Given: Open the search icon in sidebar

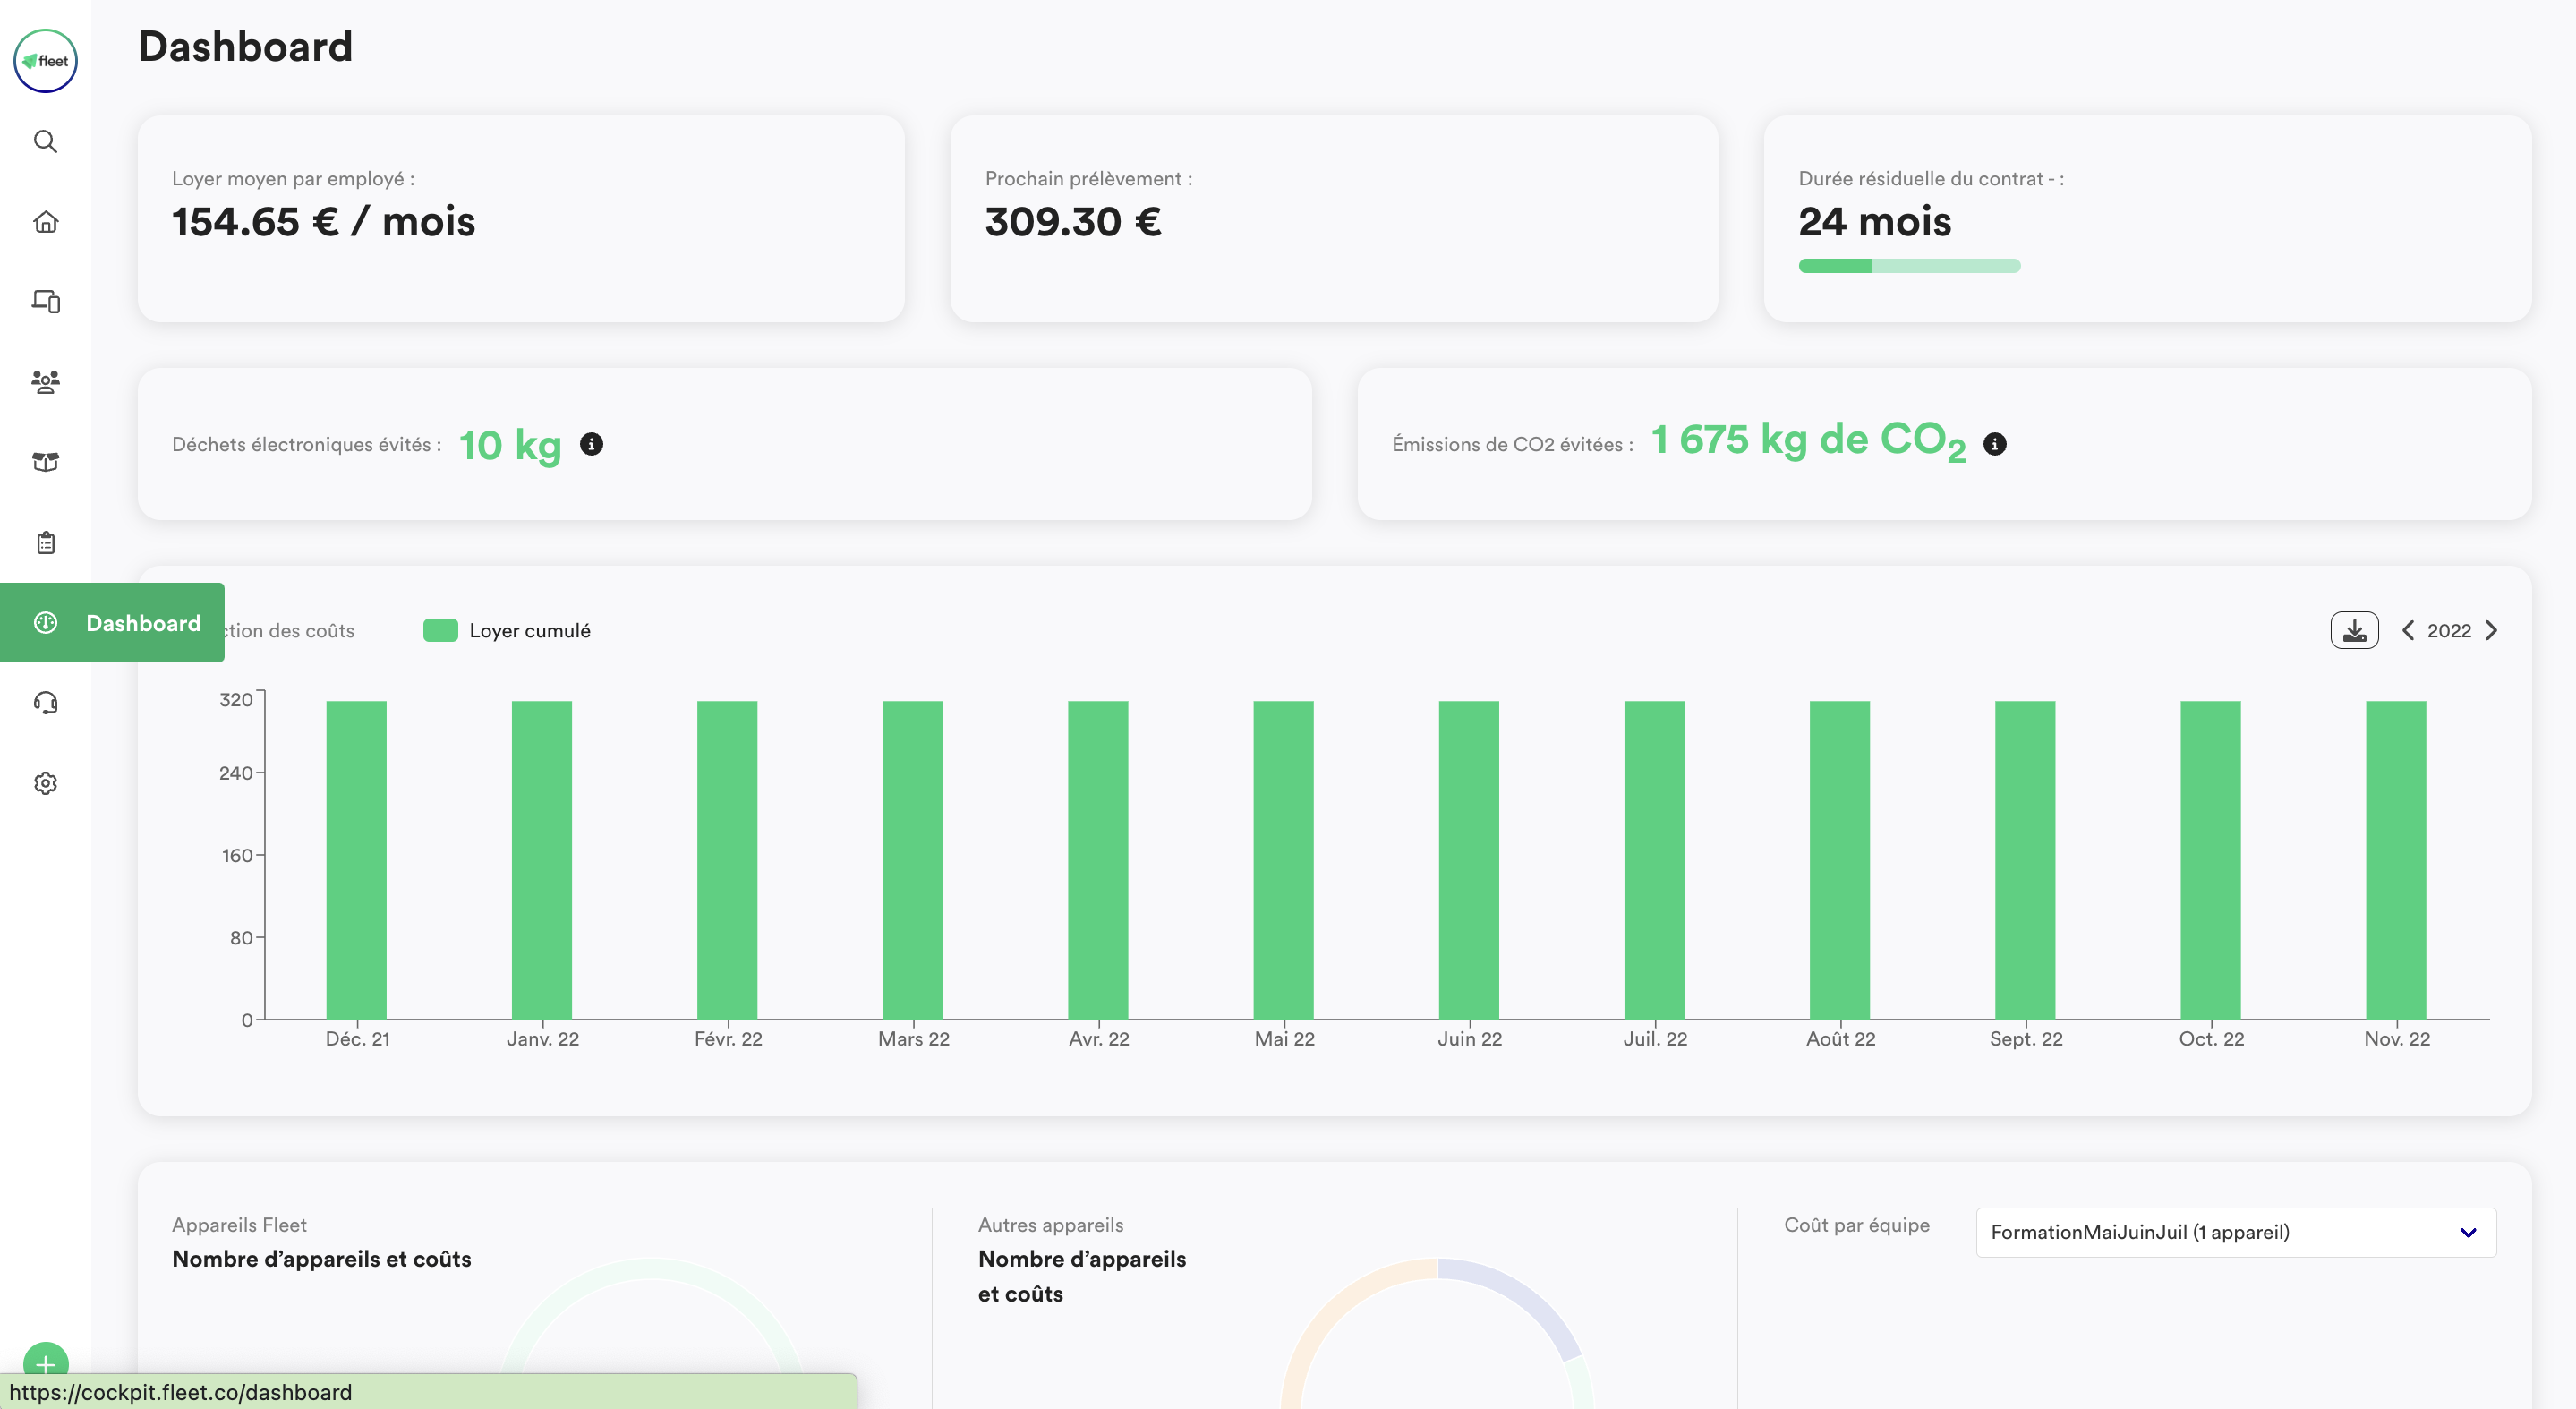Looking at the screenshot, I should click(x=45, y=141).
